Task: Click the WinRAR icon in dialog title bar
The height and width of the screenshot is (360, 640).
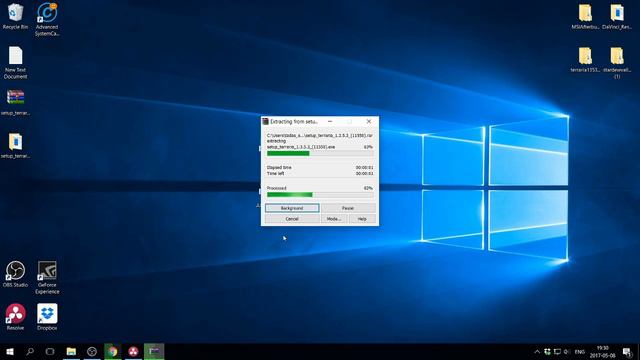Action: point(265,122)
